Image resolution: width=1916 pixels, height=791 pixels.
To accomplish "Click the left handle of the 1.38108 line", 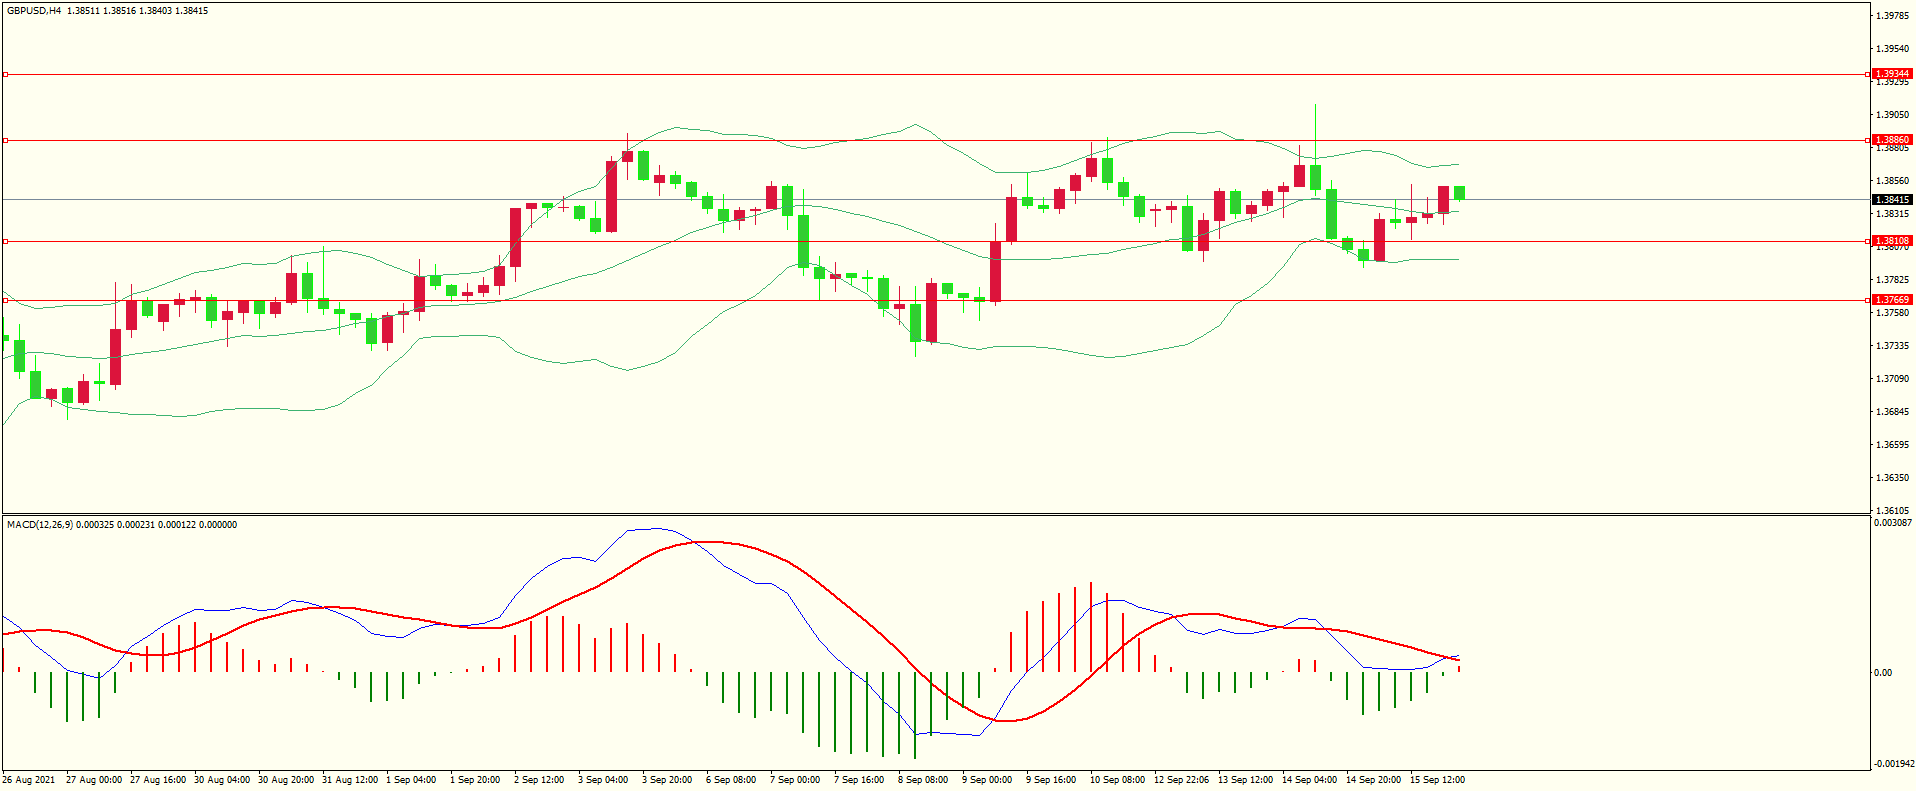I will pos(5,241).
